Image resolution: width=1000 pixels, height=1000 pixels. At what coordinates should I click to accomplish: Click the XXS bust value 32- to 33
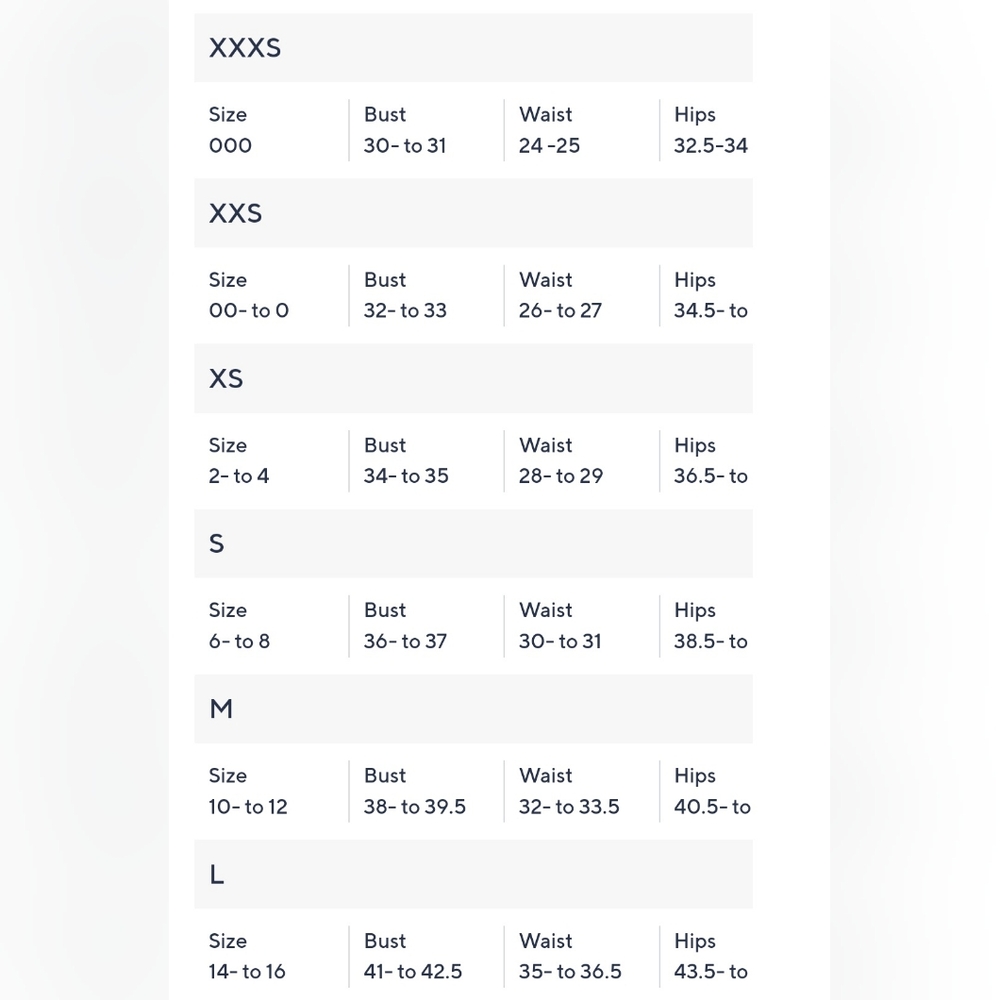405,311
